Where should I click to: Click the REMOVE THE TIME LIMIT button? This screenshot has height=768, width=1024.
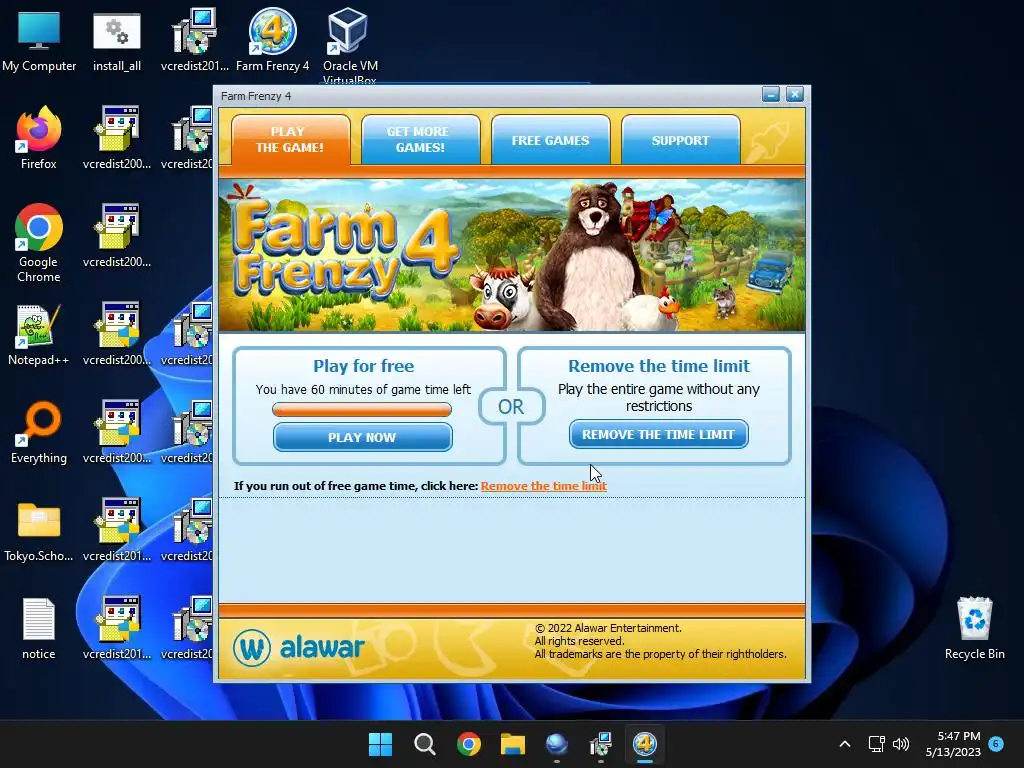click(x=658, y=434)
